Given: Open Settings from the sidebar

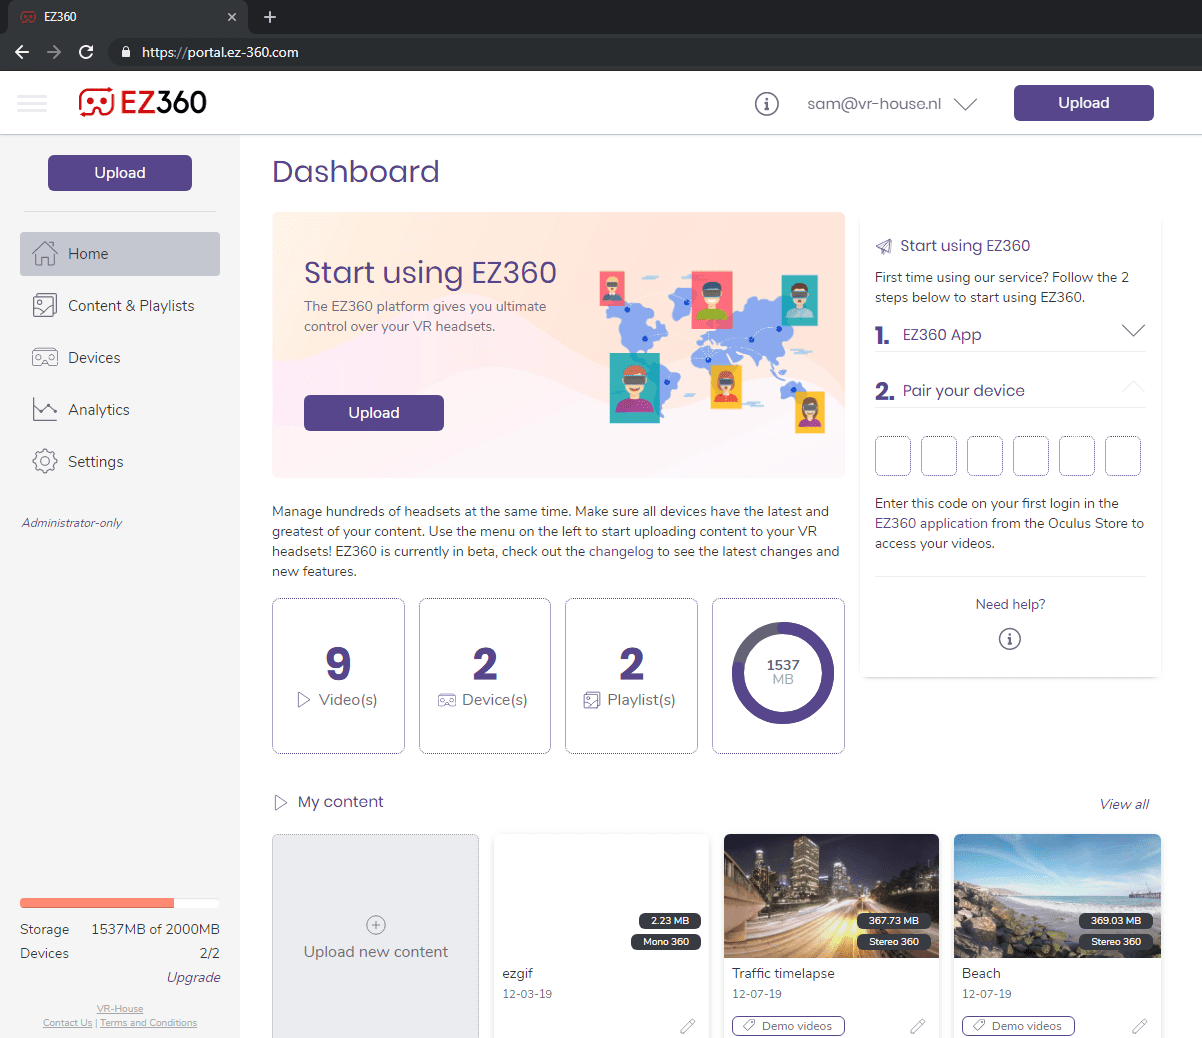Looking at the screenshot, I should coord(95,461).
